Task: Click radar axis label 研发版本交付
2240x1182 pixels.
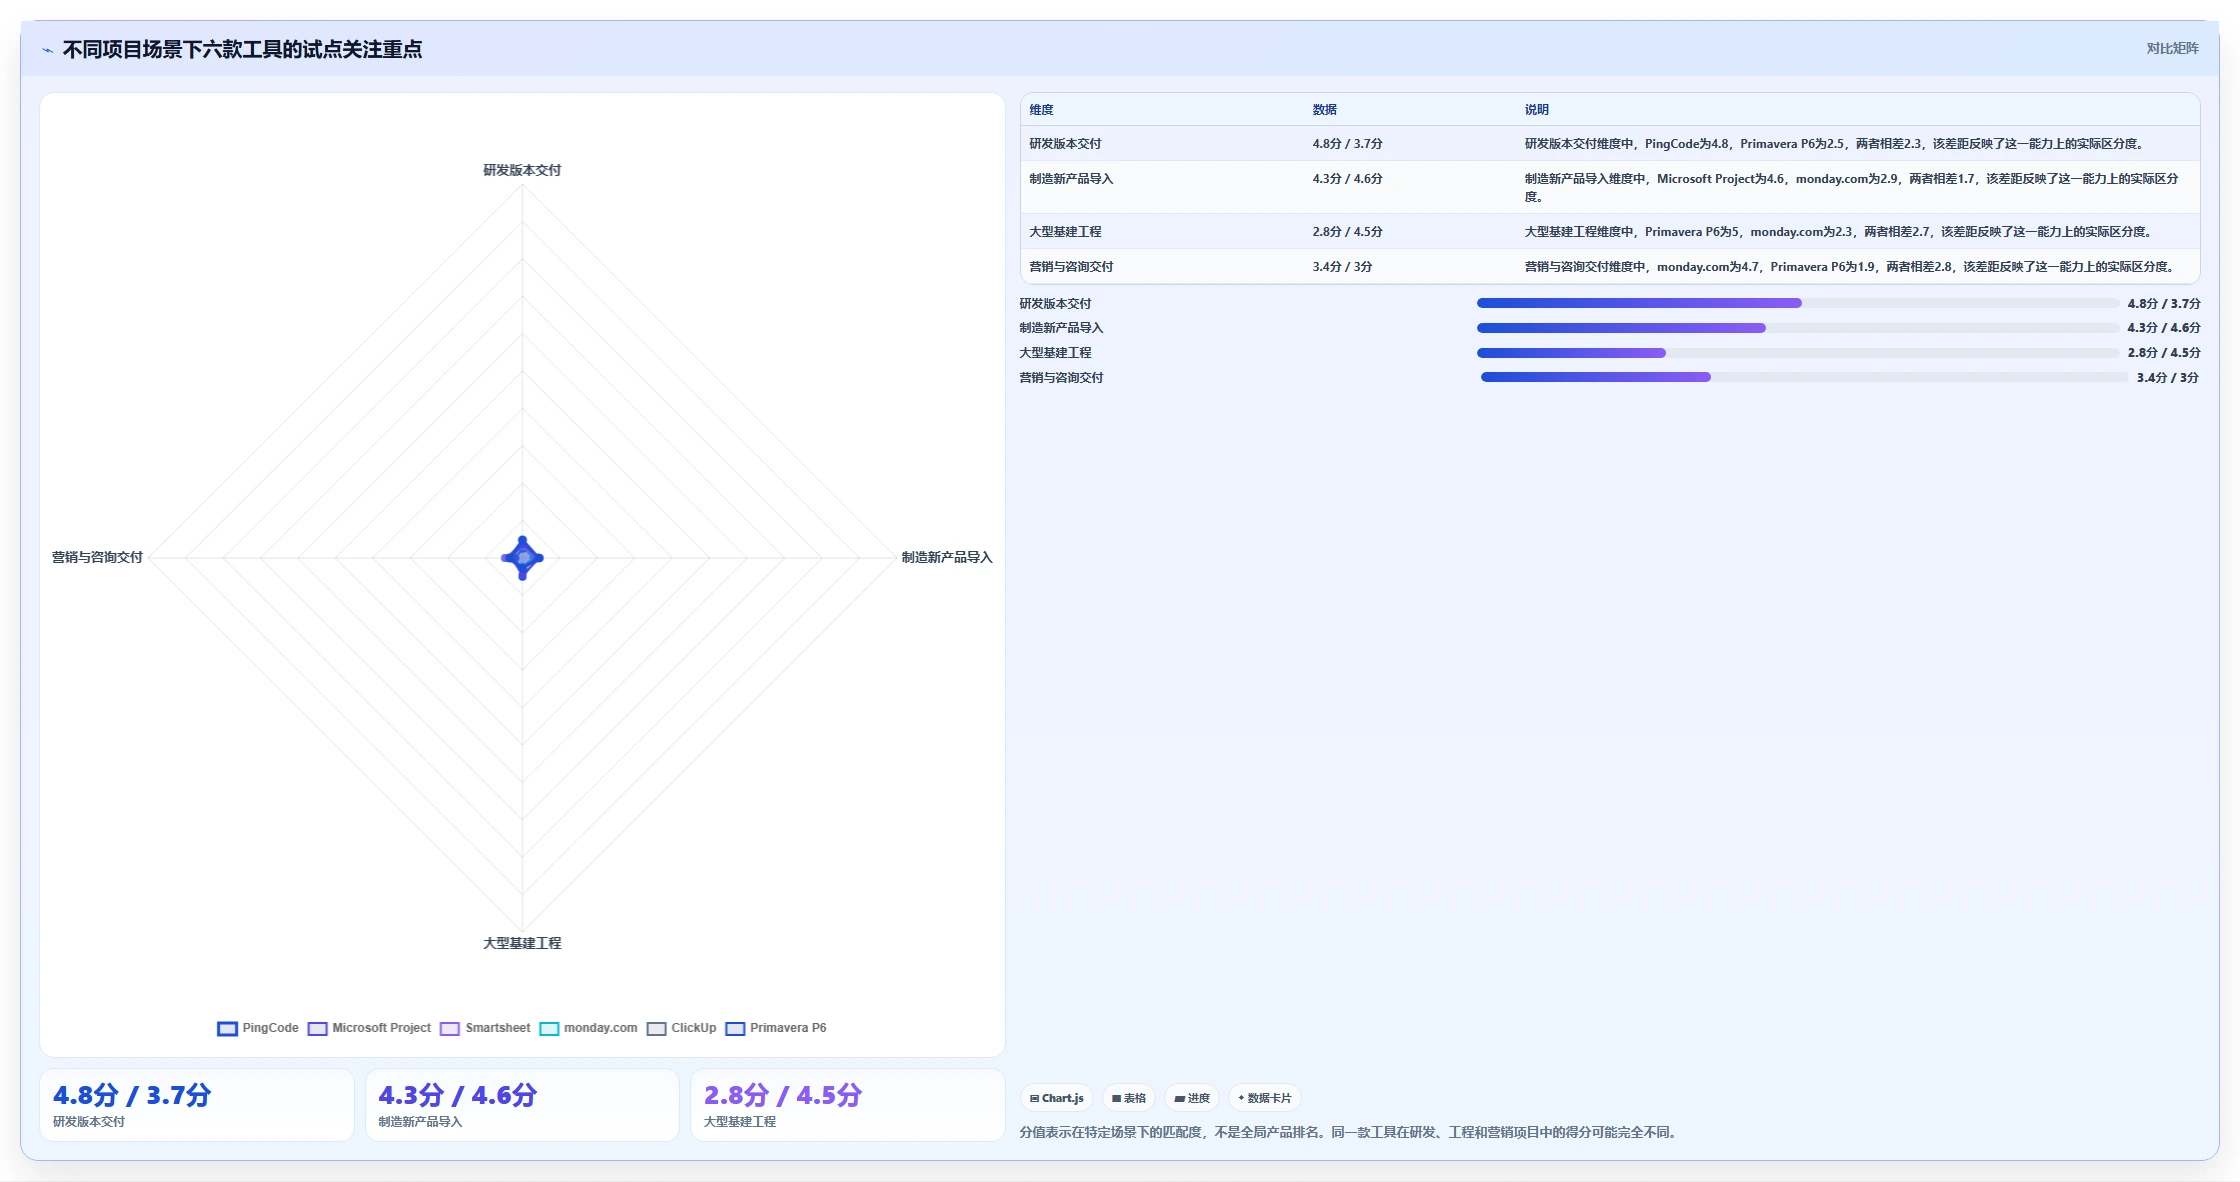Action: 522,170
